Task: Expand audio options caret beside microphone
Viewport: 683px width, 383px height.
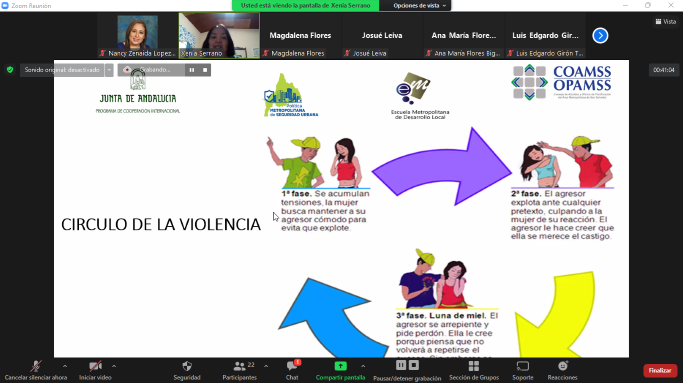Action: pos(65,366)
